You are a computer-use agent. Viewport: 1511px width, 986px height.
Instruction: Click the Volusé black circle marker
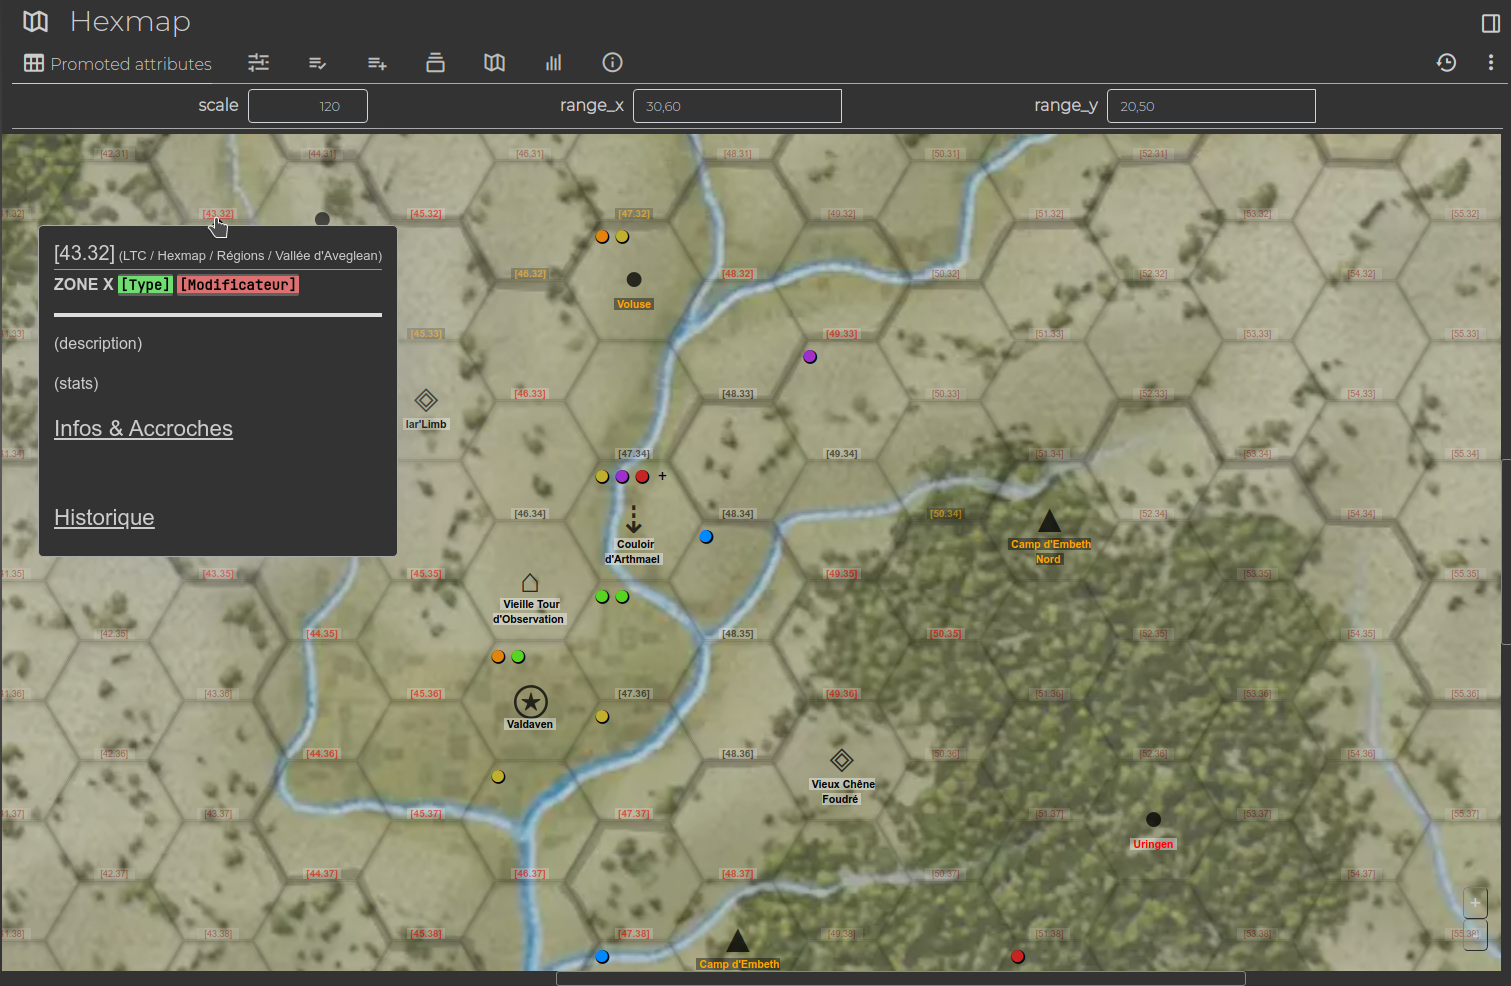[634, 280]
